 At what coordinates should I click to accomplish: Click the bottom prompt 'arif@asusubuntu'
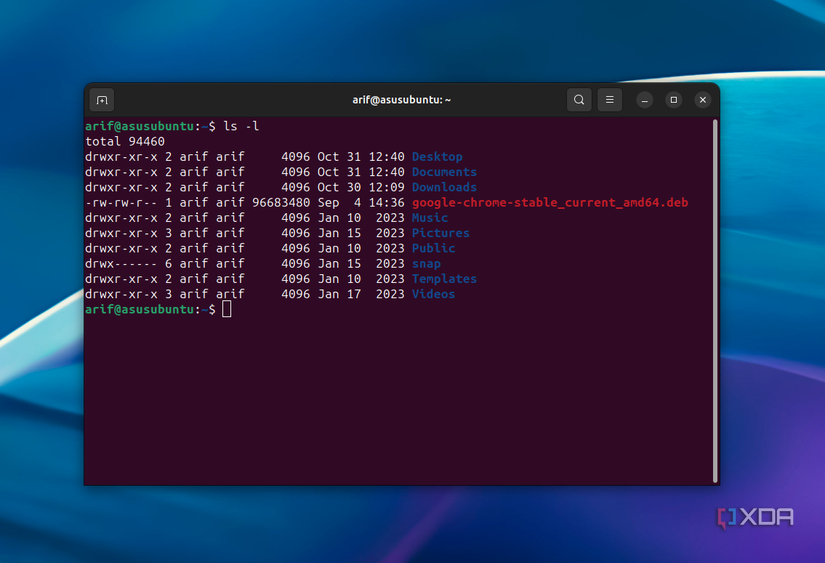coord(139,309)
